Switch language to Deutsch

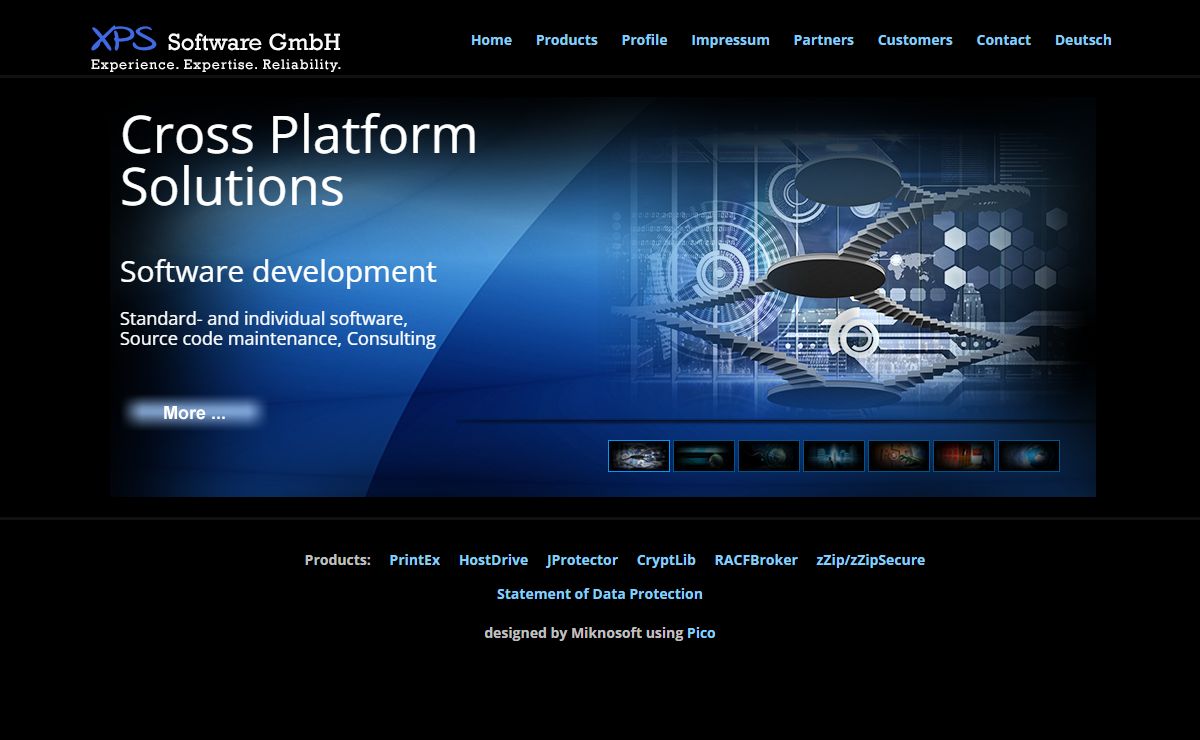[x=1083, y=40]
